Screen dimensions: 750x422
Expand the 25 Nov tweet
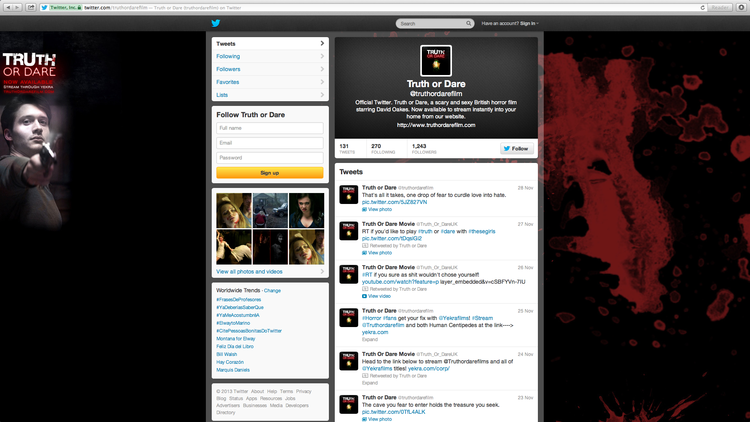tap(370, 340)
